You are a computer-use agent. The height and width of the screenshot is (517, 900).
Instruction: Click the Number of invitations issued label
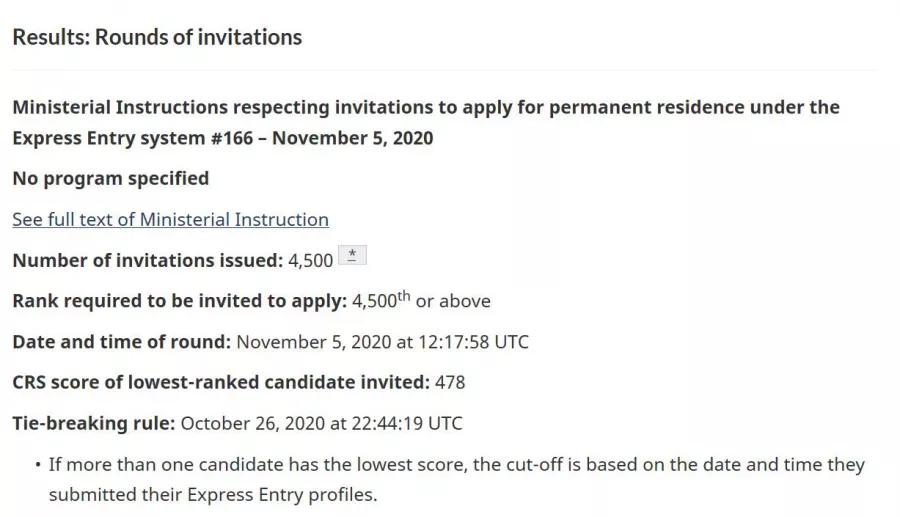(148, 261)
